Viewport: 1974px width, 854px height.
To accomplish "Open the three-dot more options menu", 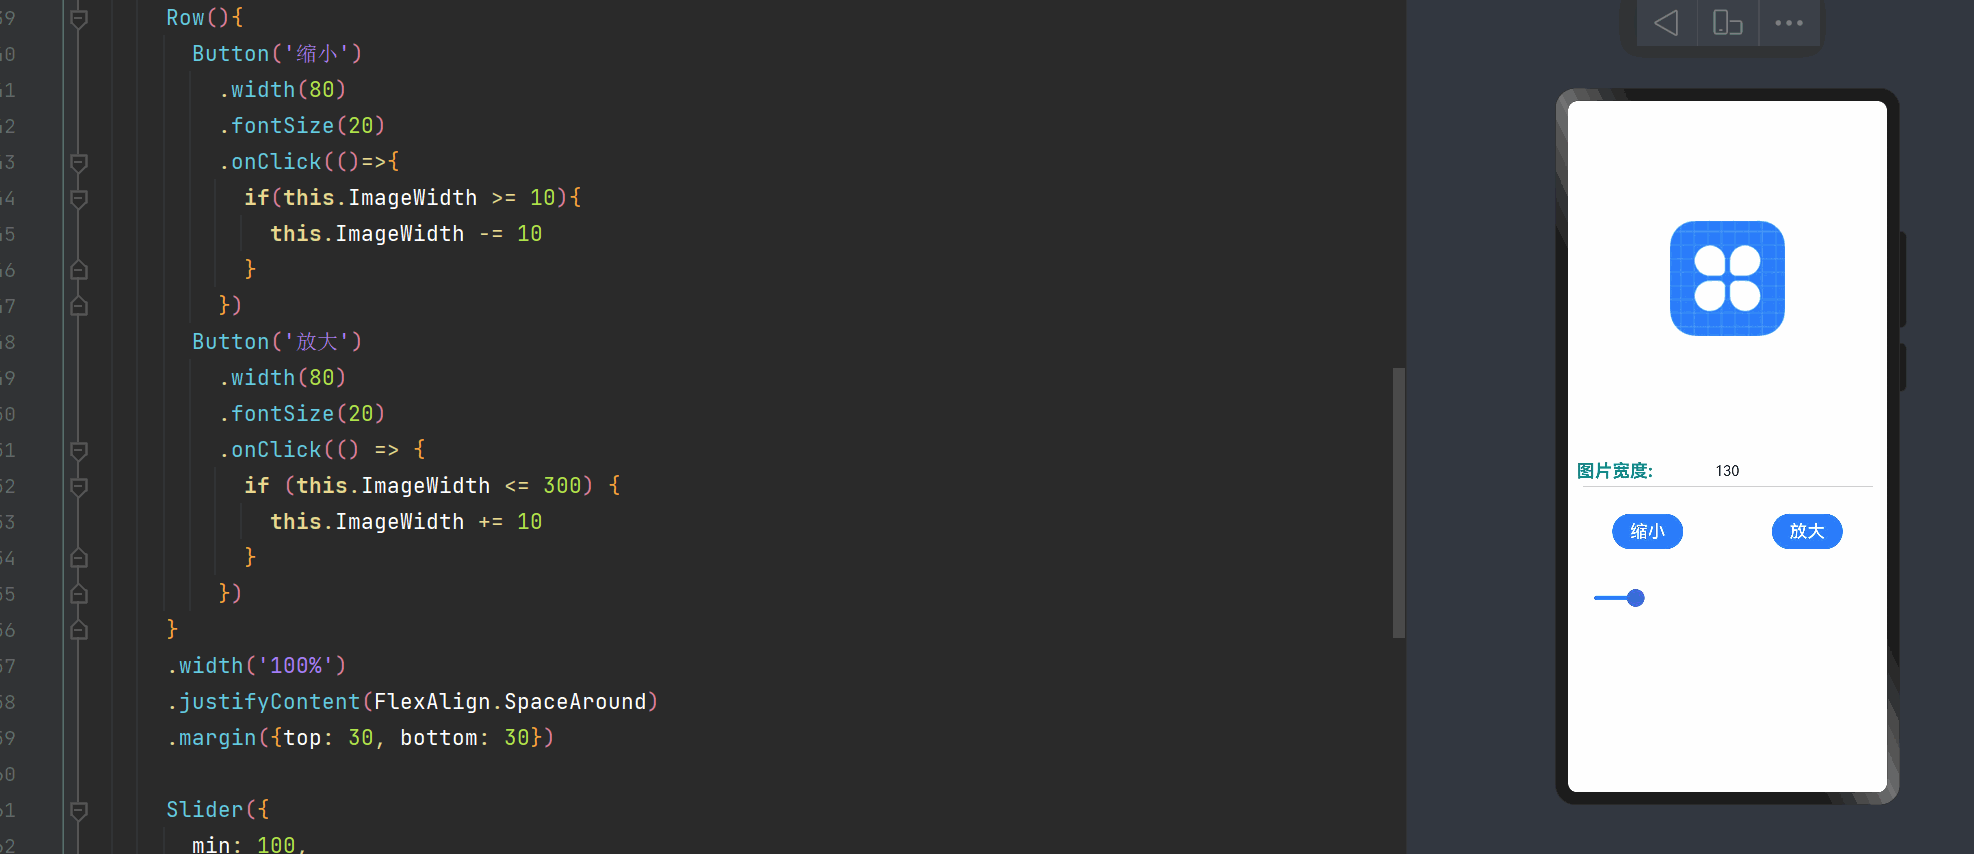I will pyautogui.click(x=1789, y=23).
